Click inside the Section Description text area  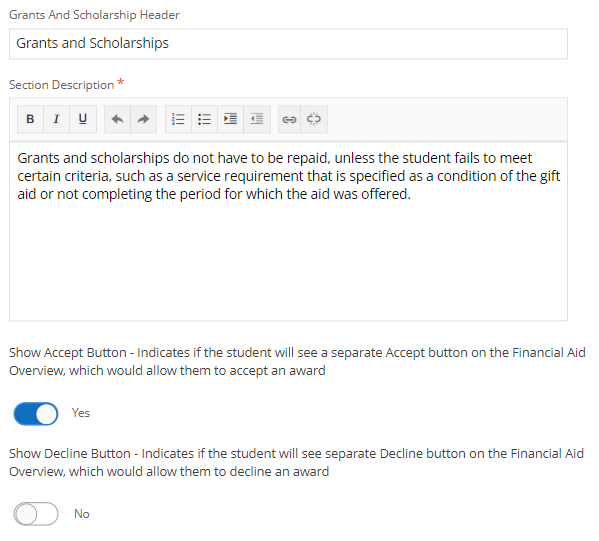288,231
